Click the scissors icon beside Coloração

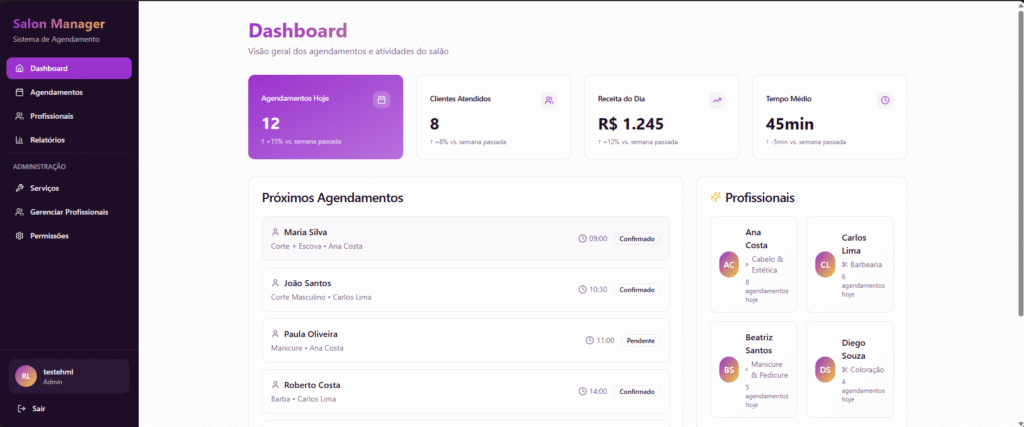coord(845,370)
